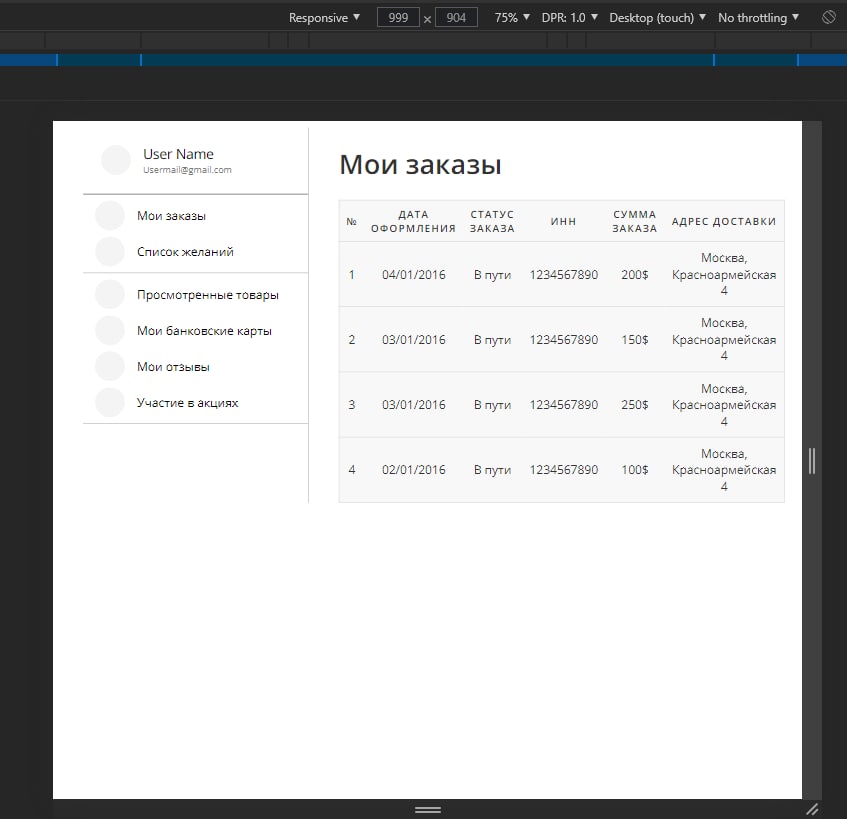Open the DPR: 1.0 dropdown

[x=569, y=18]
